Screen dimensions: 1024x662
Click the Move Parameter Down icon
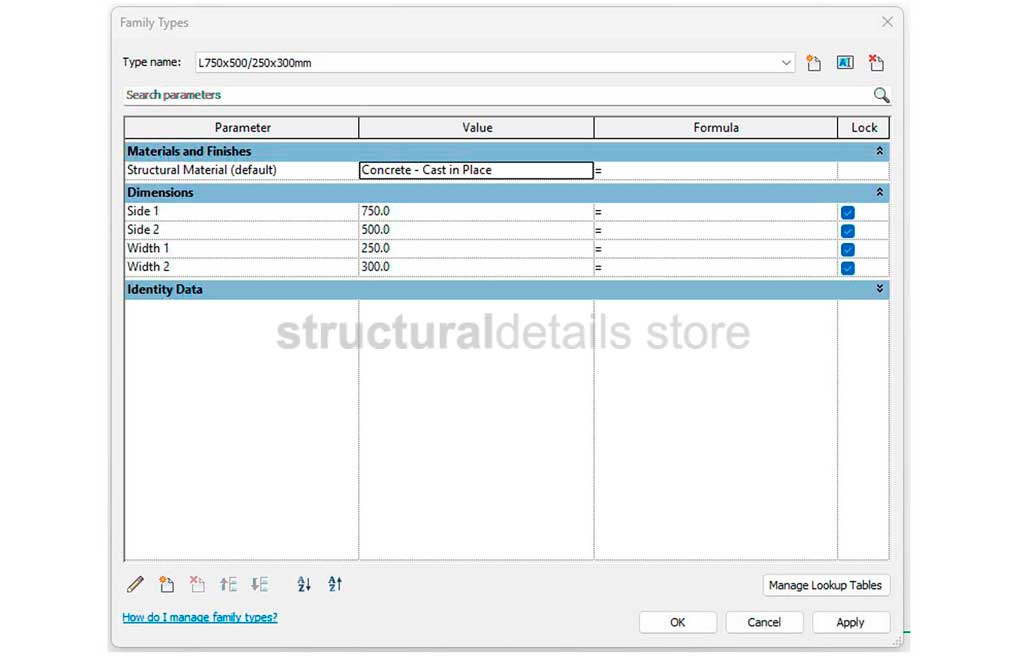click(260, 584)
